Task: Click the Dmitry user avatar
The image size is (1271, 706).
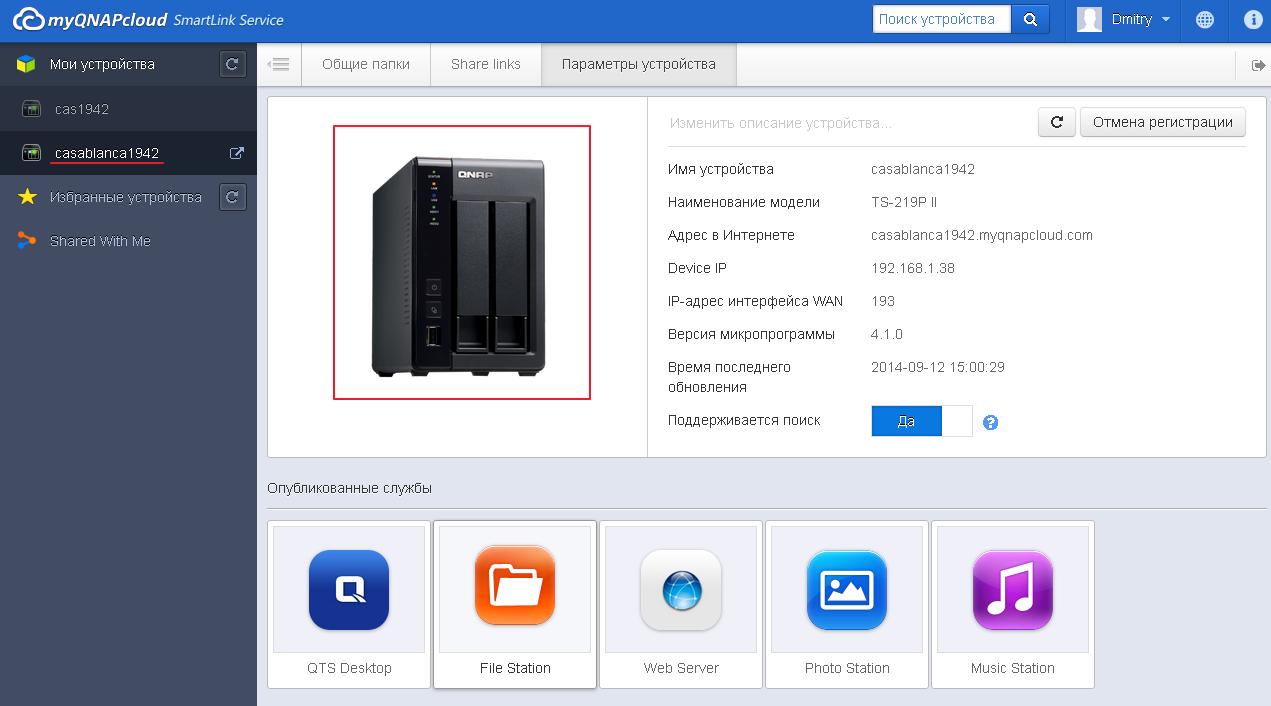Action: pyautogui.click(x=1089, y=20)
